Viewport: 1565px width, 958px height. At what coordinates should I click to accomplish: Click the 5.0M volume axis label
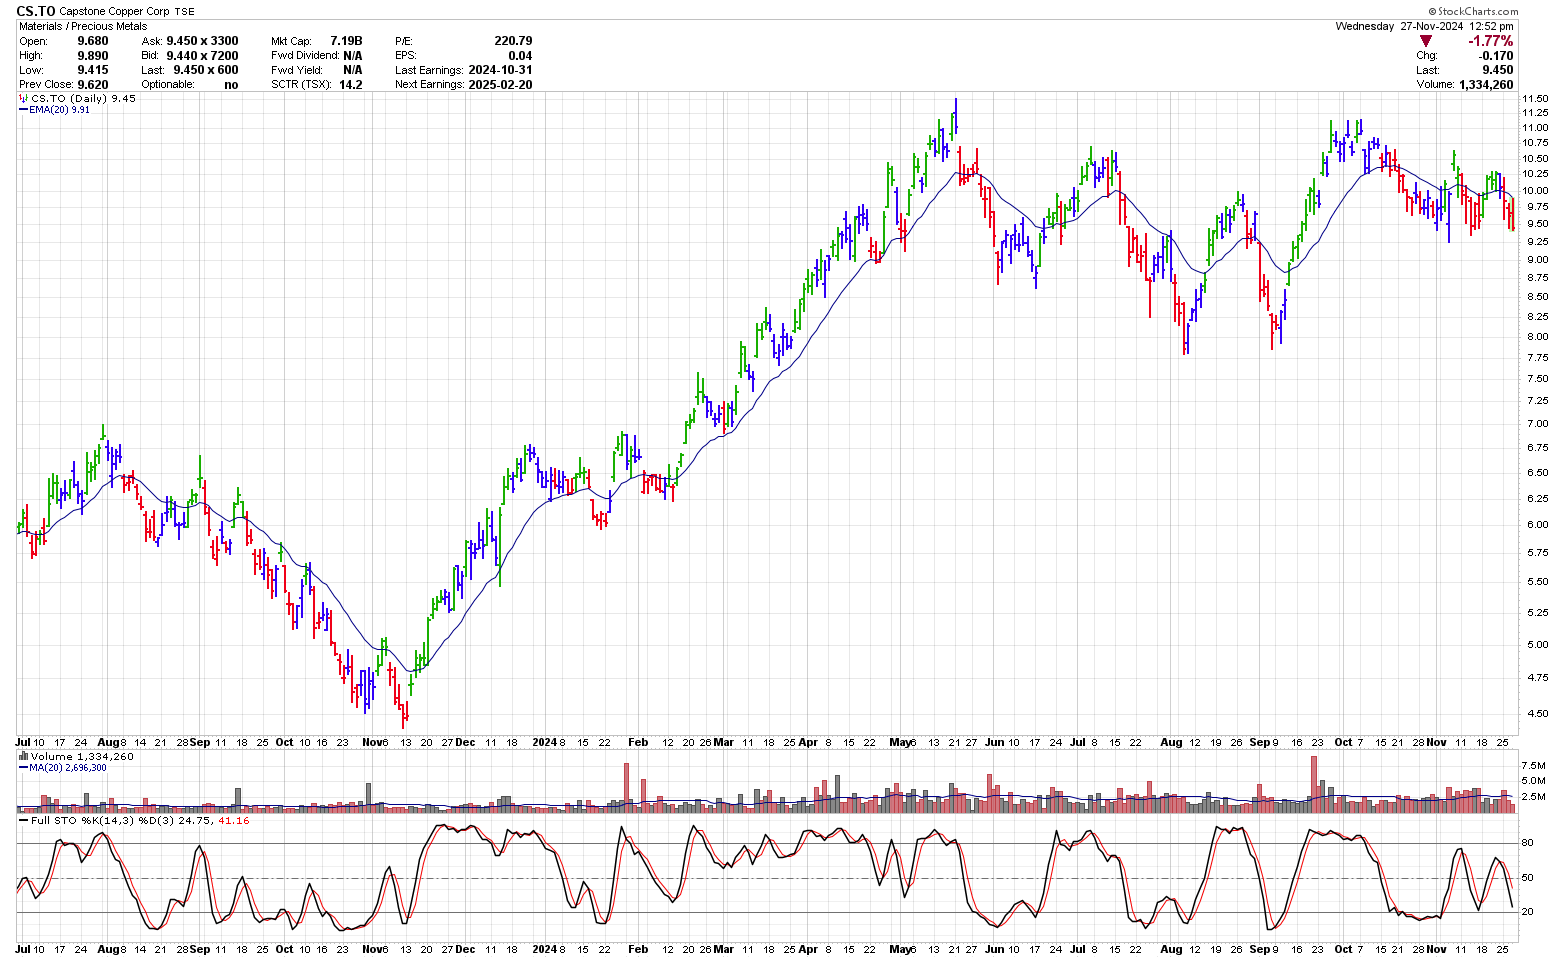pos(1534,780)
